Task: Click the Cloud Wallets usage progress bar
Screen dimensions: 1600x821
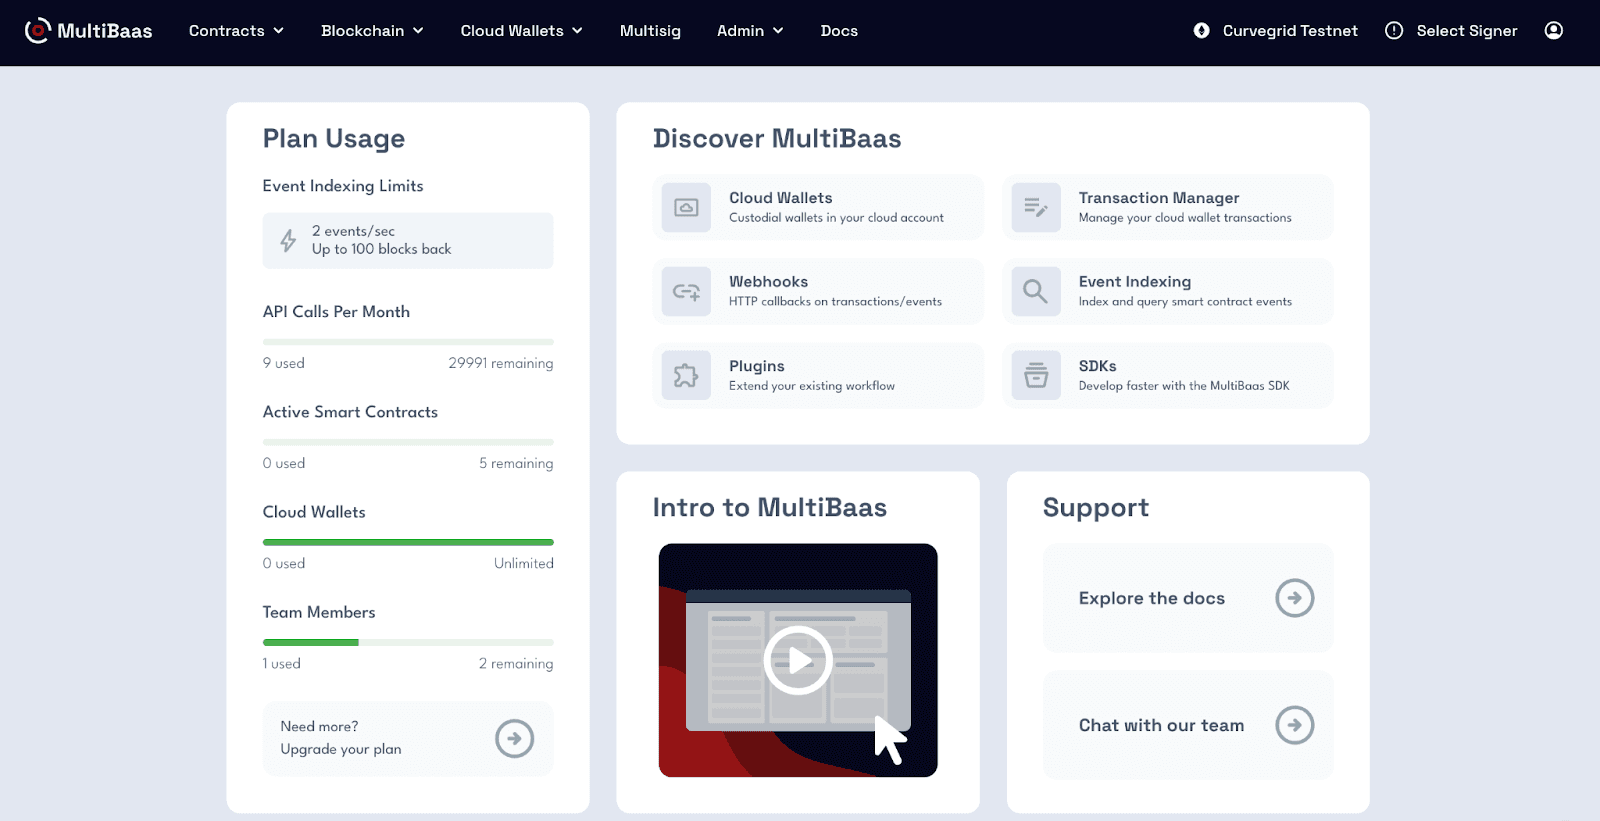Action: click(x=408, y=542)
